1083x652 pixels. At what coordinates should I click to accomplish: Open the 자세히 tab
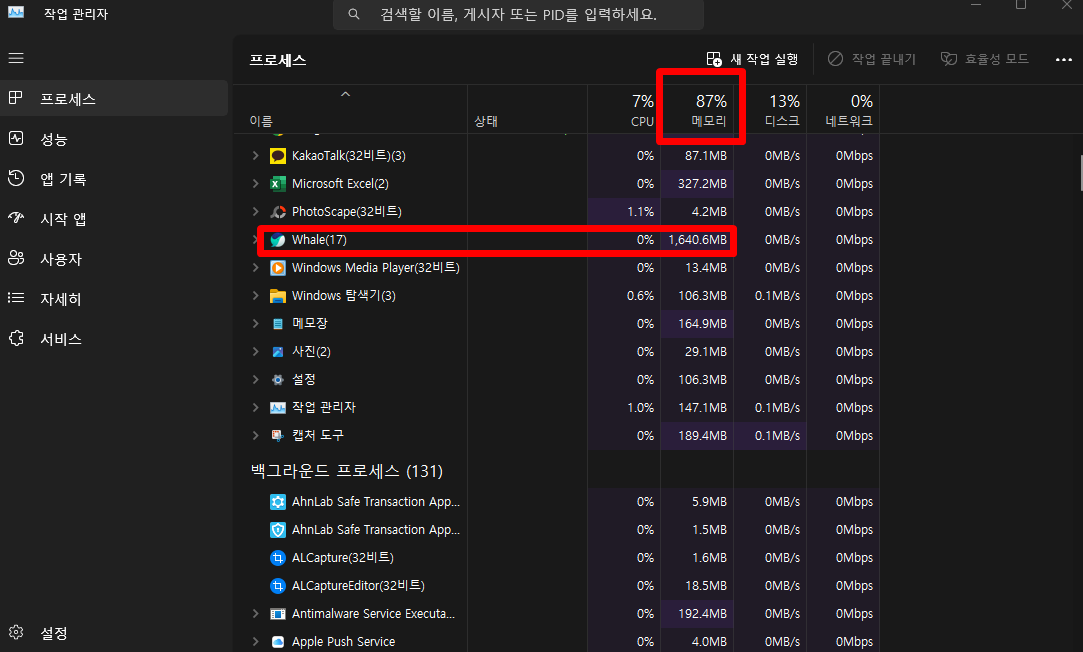pos(114,299)
